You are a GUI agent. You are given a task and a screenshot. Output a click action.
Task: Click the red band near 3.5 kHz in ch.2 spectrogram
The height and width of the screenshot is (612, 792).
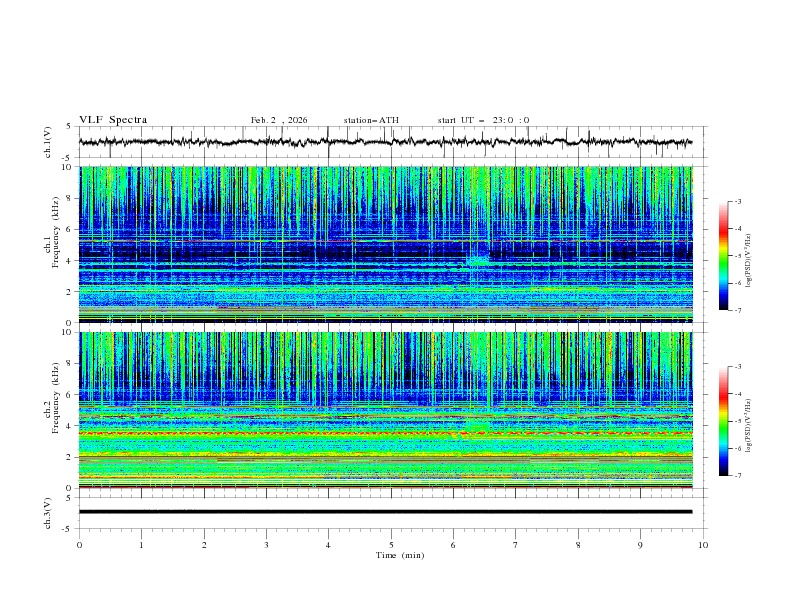click(386, 433)
